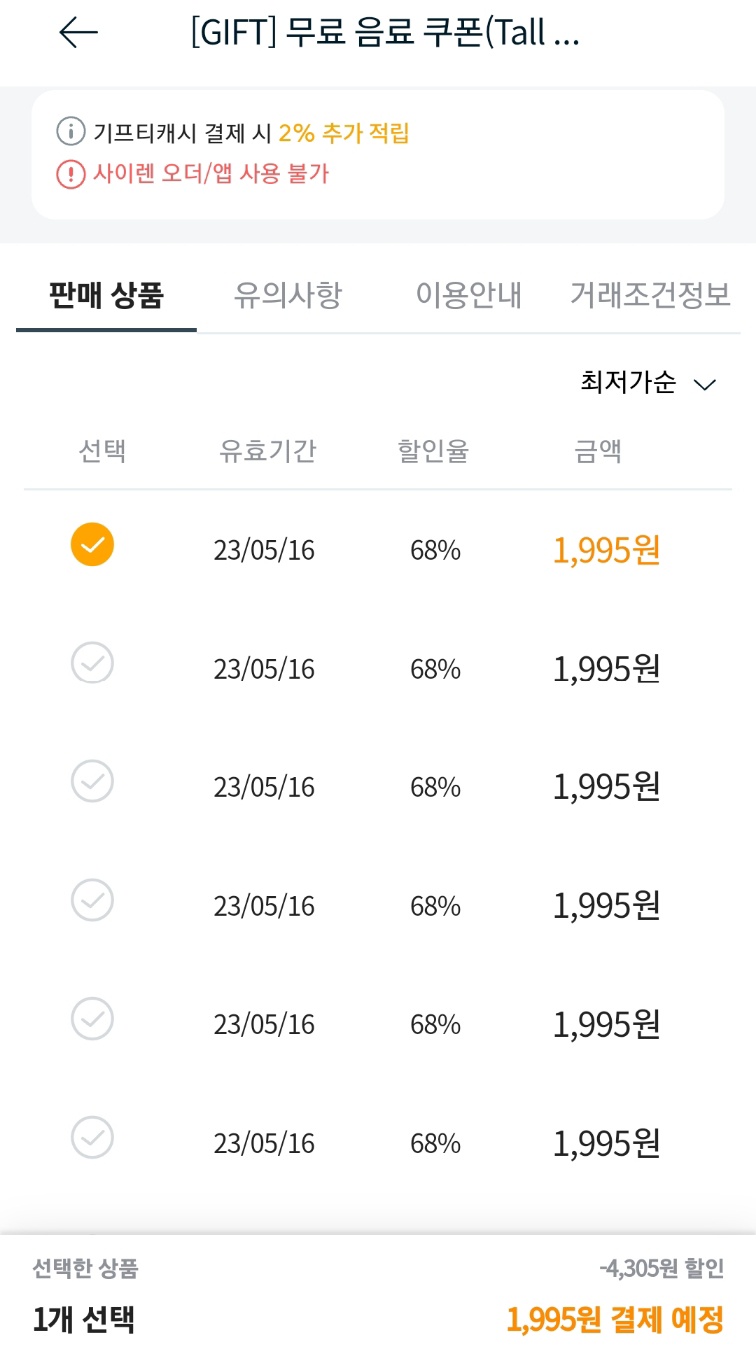Uncheck the selected orange checkmark in first row
The width and height of the screenshot is (756, 1363).
pyautogui.click(x=92, y=545)
